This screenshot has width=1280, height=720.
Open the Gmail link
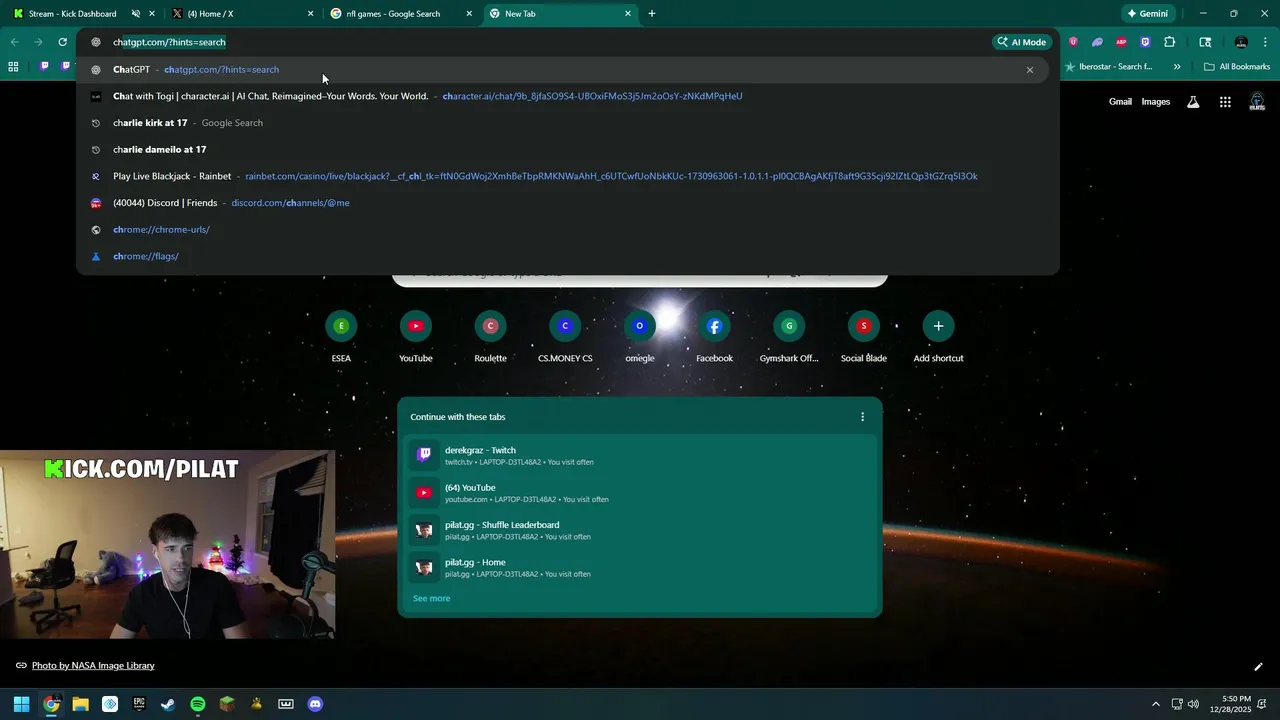[x=1120, y=102]
